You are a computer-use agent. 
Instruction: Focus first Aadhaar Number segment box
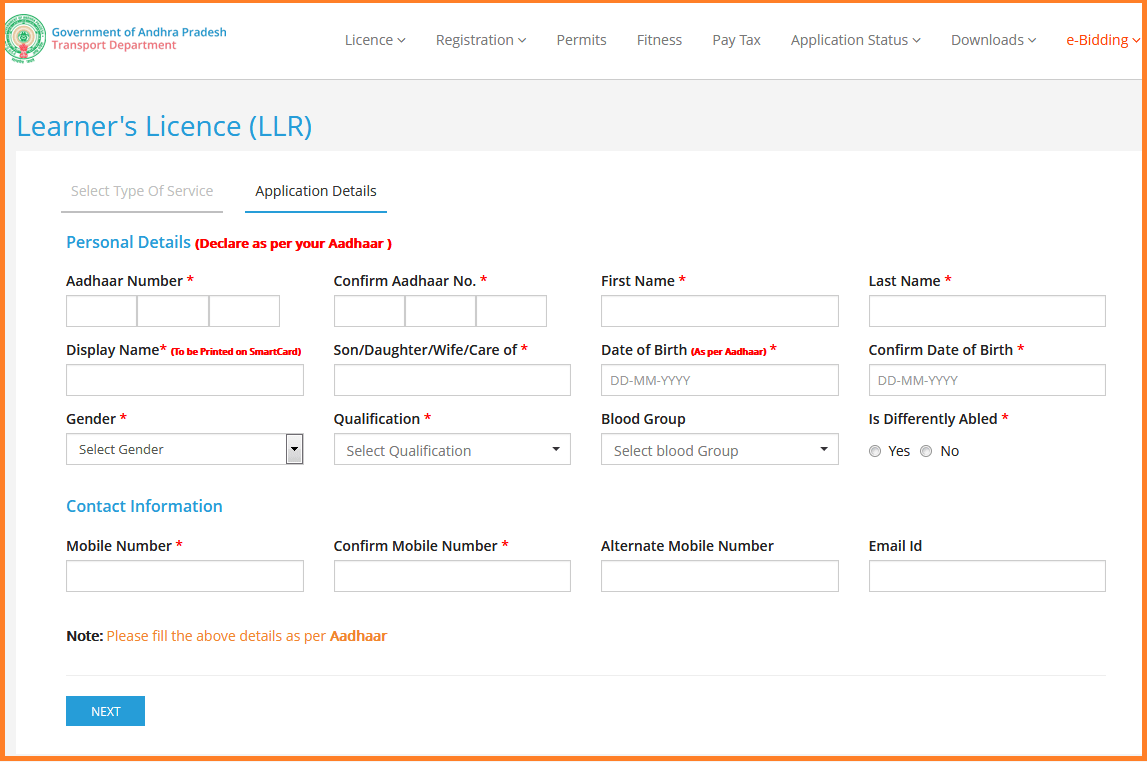pos(102,311)
